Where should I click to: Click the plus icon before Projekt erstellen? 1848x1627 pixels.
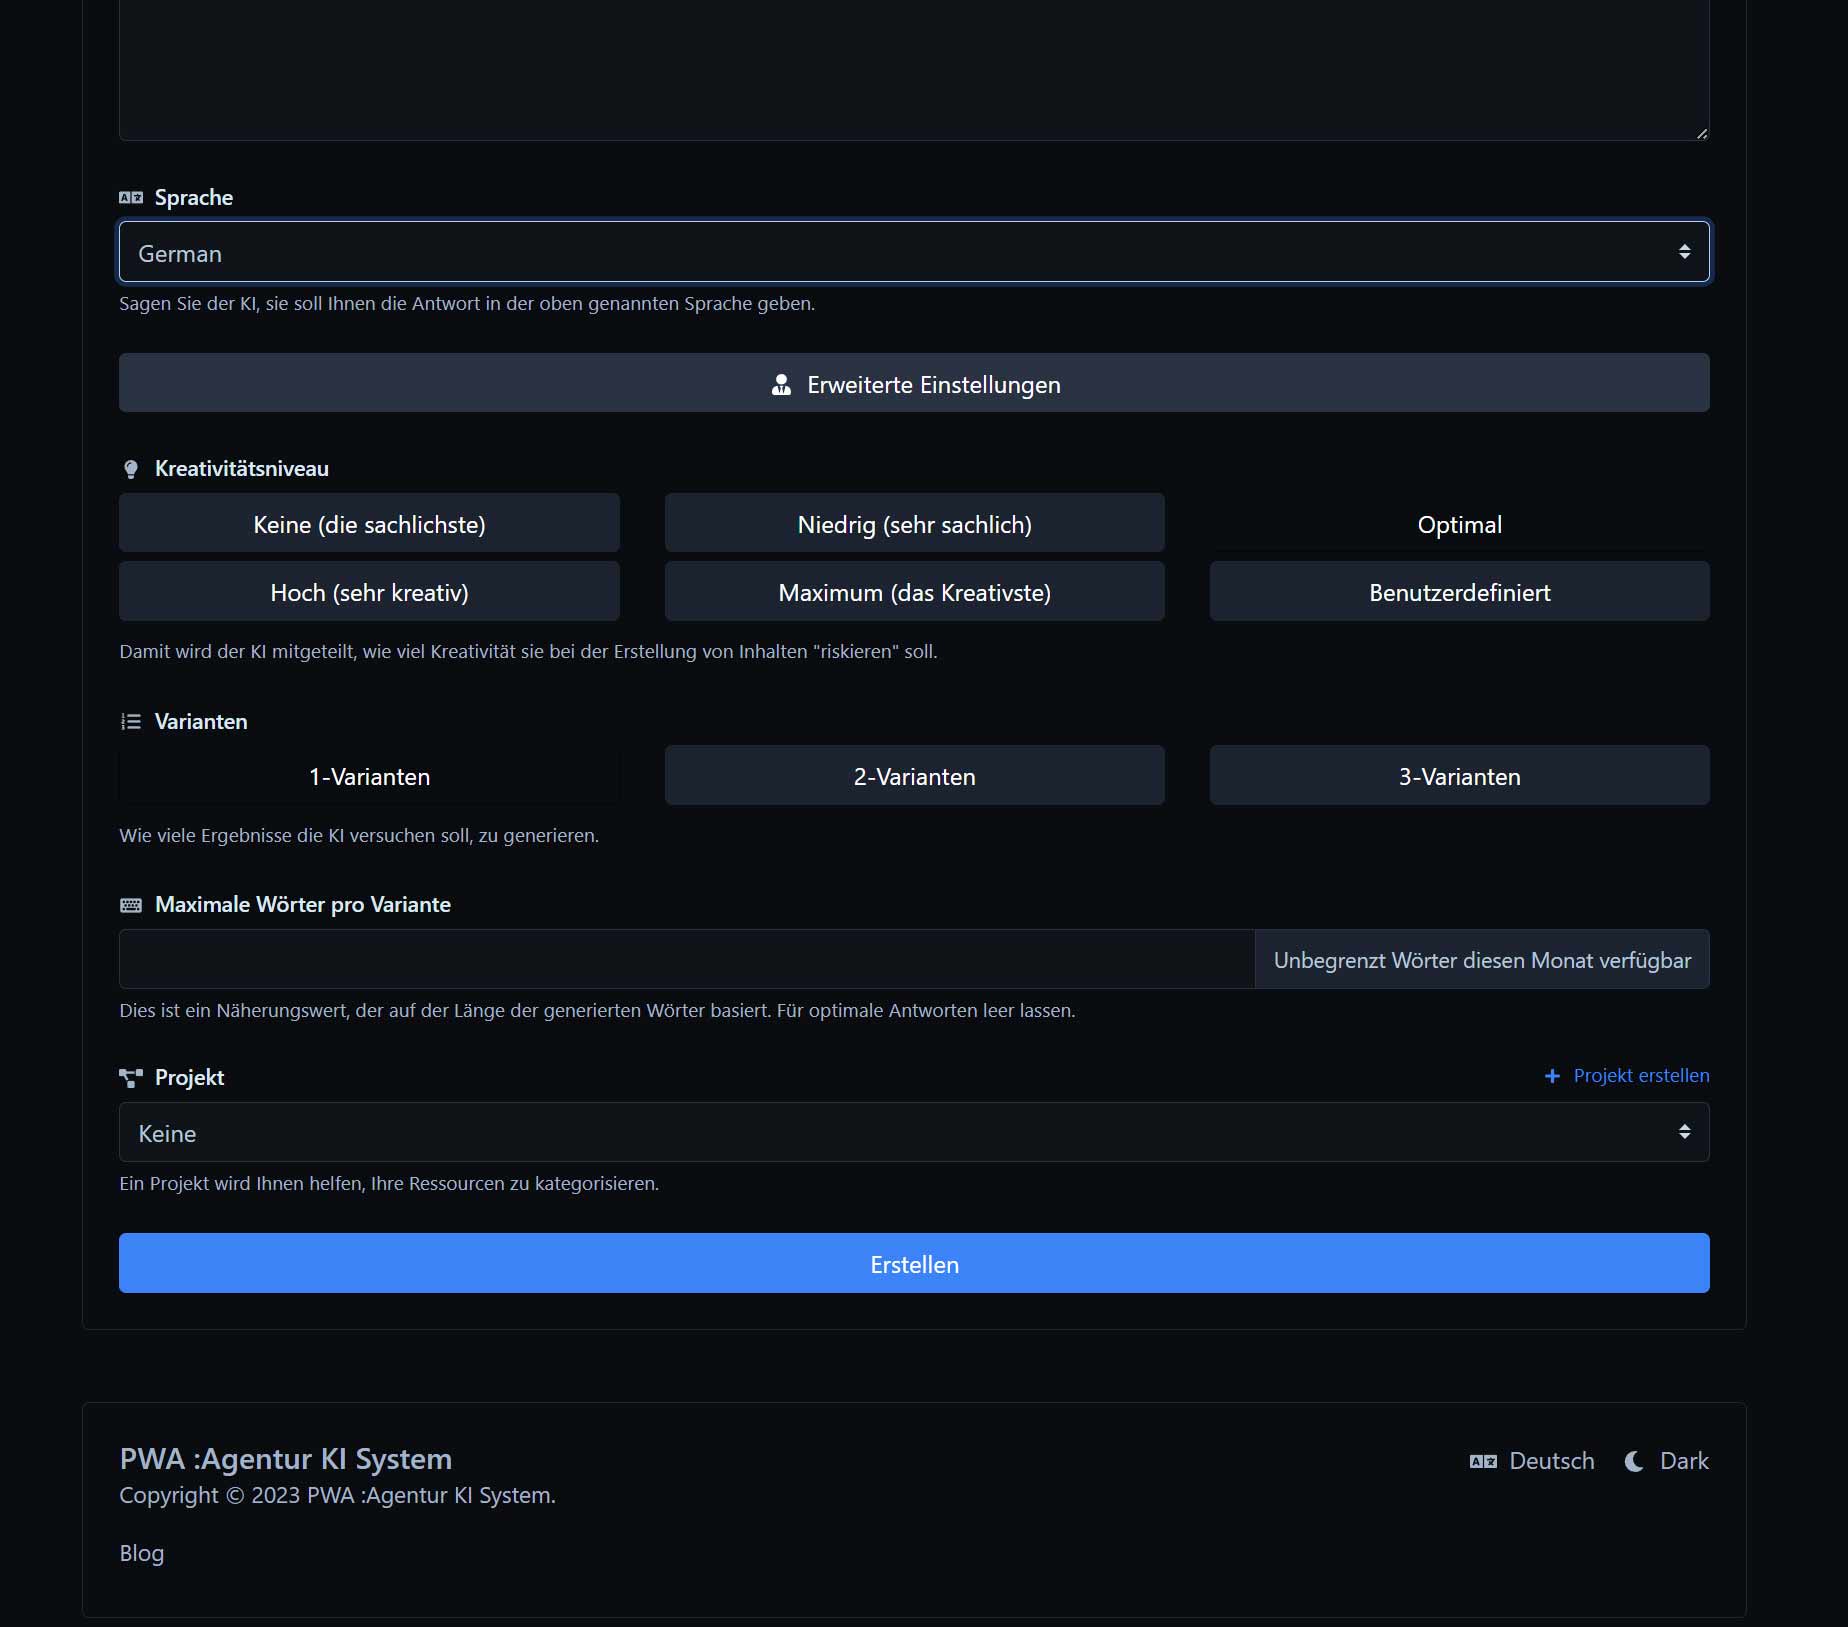point(1552,1076)
